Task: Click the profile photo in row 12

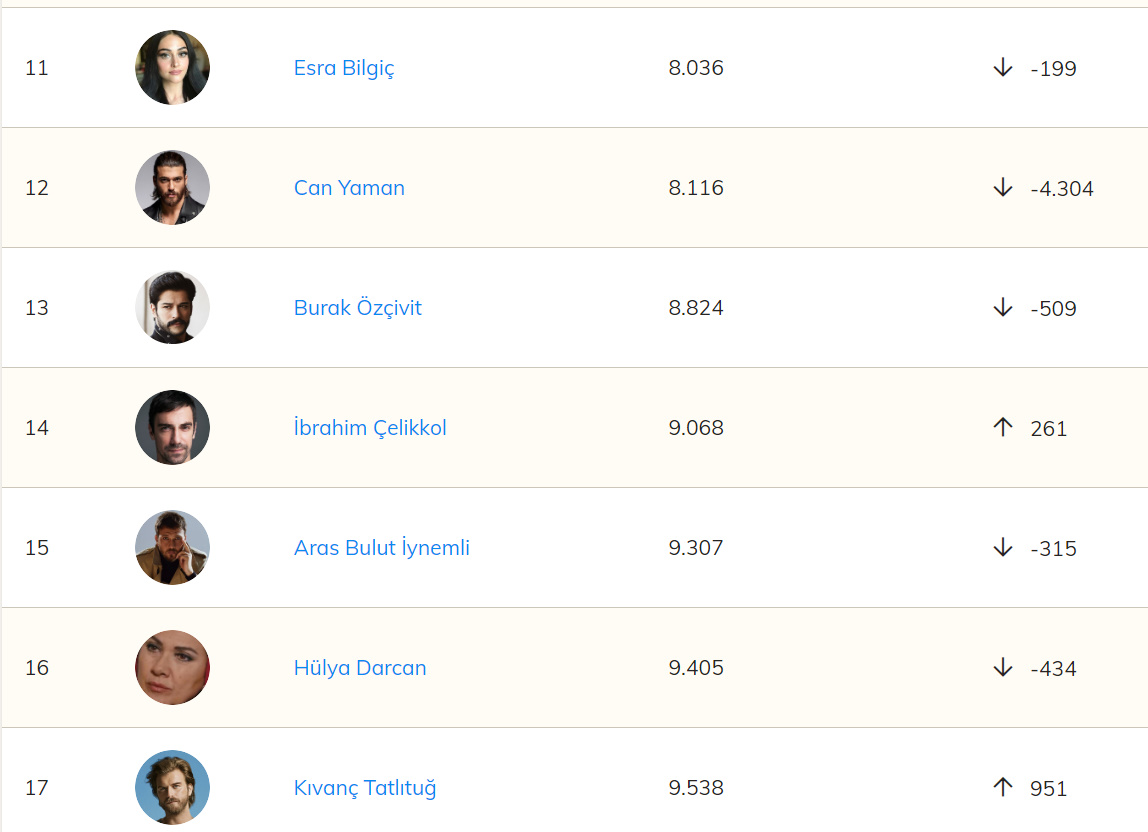Action: coord(172,188)
